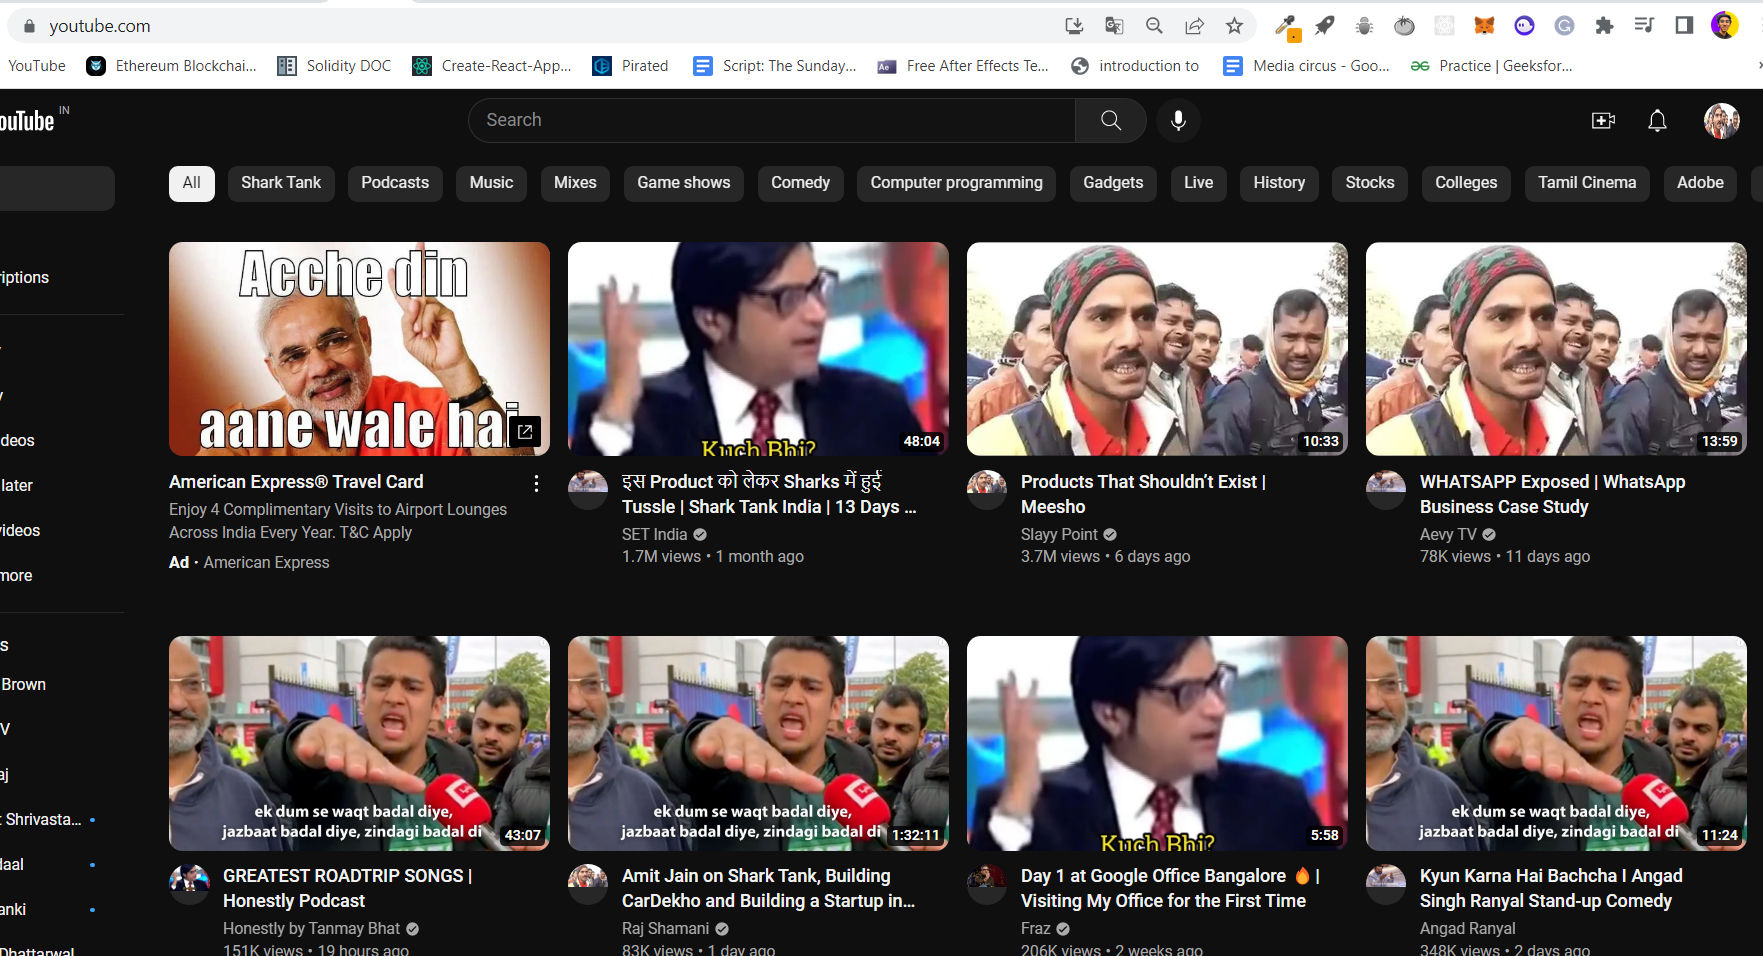Bookmark this page with the star icon

[x=1234, y=25]
